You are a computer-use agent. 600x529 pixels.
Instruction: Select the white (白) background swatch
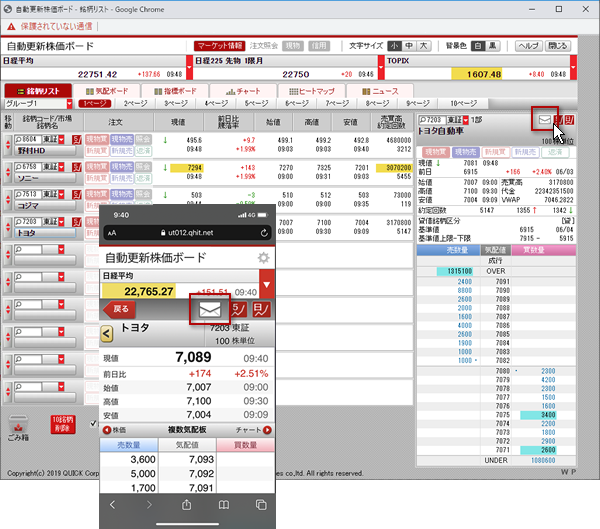click(479, 46)
